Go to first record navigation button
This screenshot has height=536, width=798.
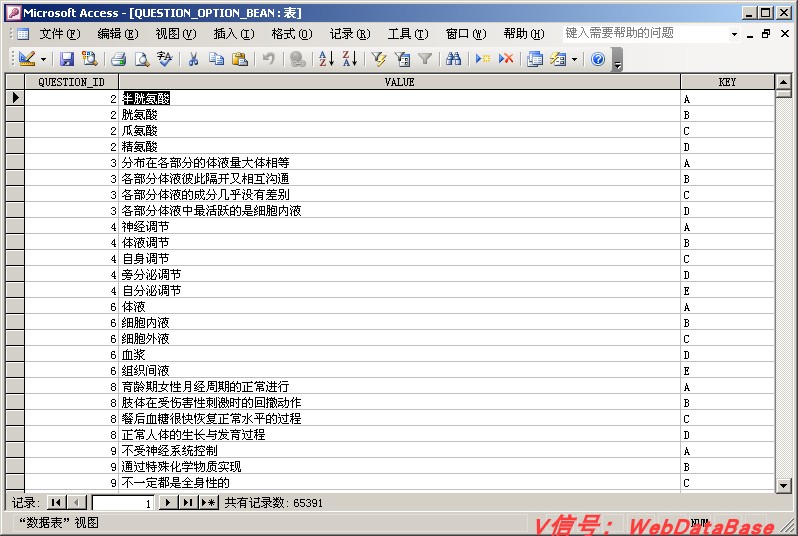click(56, 502)
